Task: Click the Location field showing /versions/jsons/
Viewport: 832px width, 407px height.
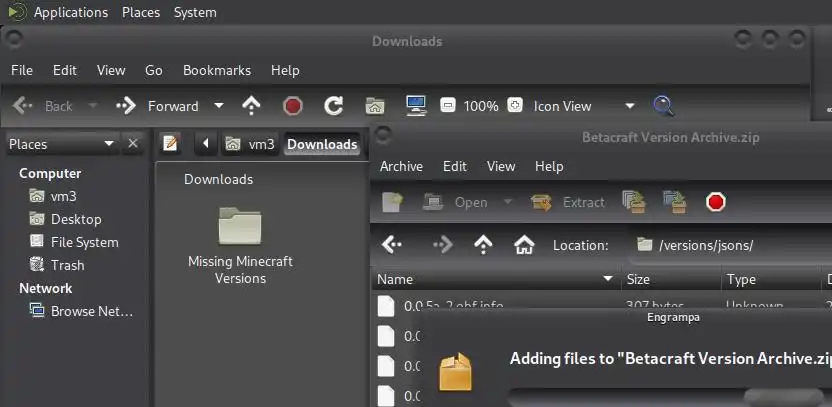Action: (730, 245)
